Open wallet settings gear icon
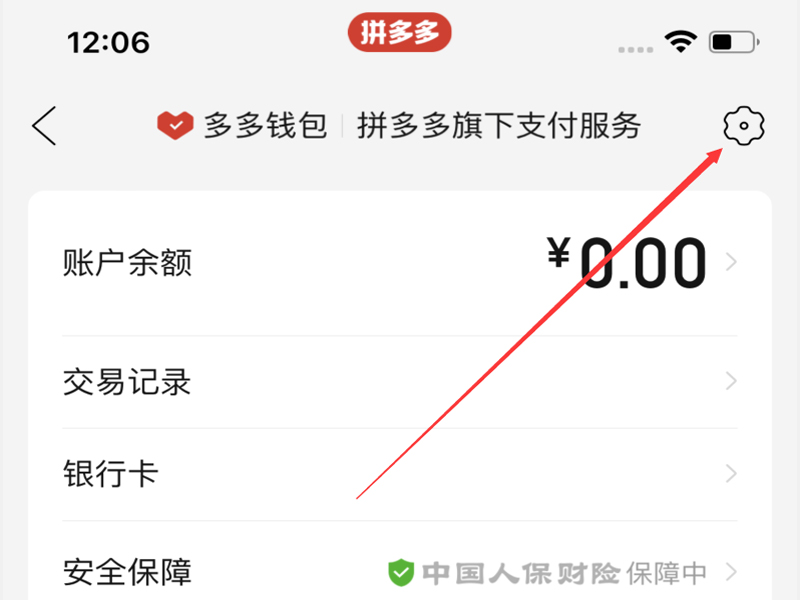 (744, 126)
